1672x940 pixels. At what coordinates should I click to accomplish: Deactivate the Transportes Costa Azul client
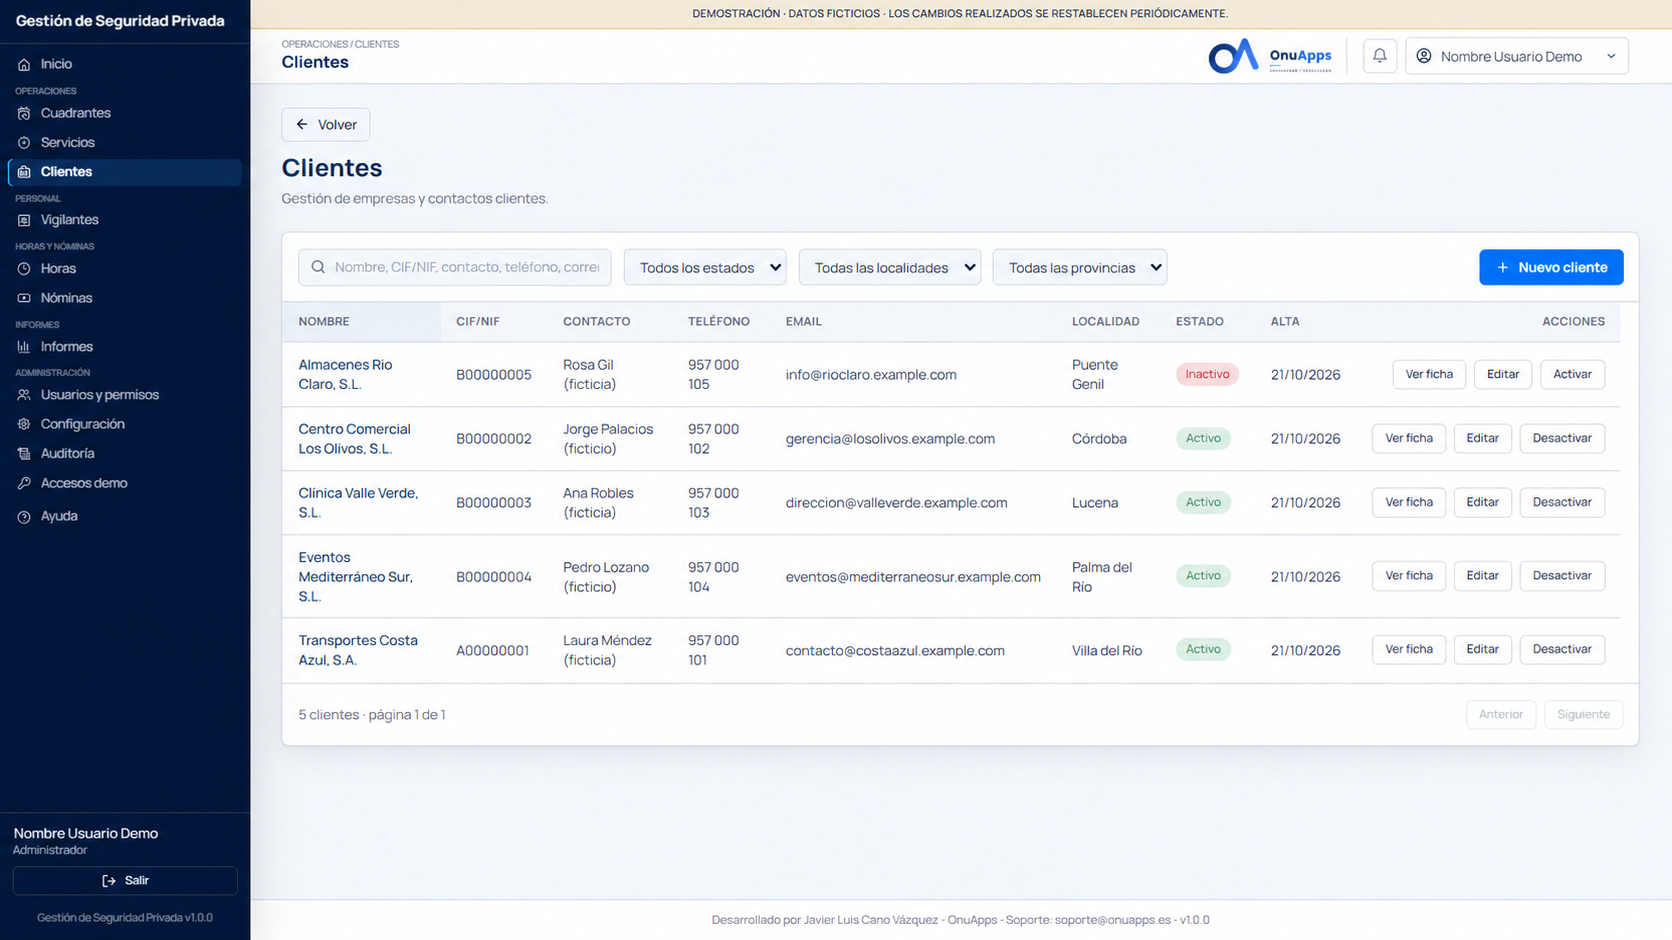coord(1562,649)
